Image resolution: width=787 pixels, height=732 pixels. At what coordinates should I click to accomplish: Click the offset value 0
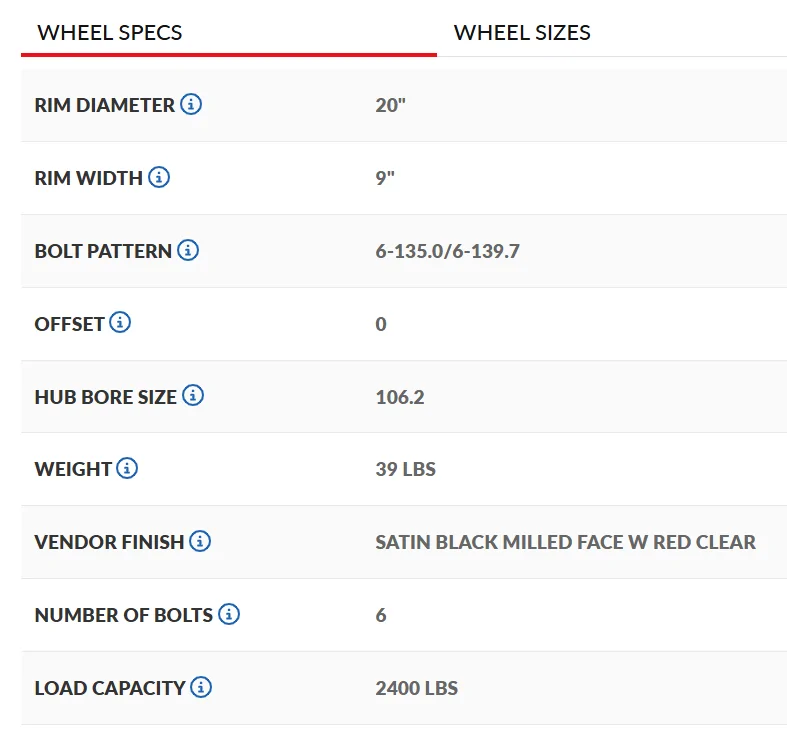click(381, 324)
